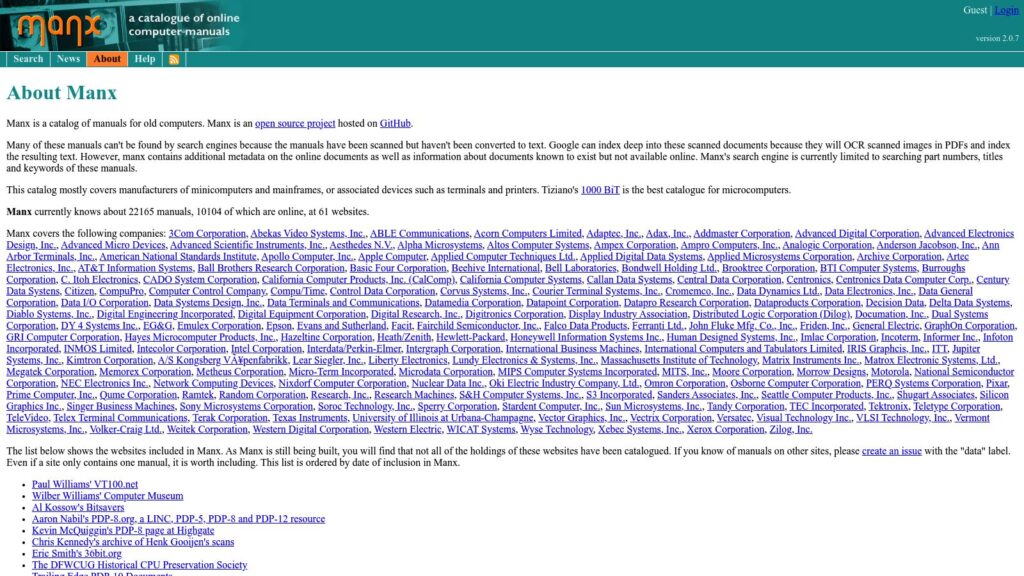
Task: Open Kevin McQuiggin's PDP-8 page link
Action: [x=123, y=531]
